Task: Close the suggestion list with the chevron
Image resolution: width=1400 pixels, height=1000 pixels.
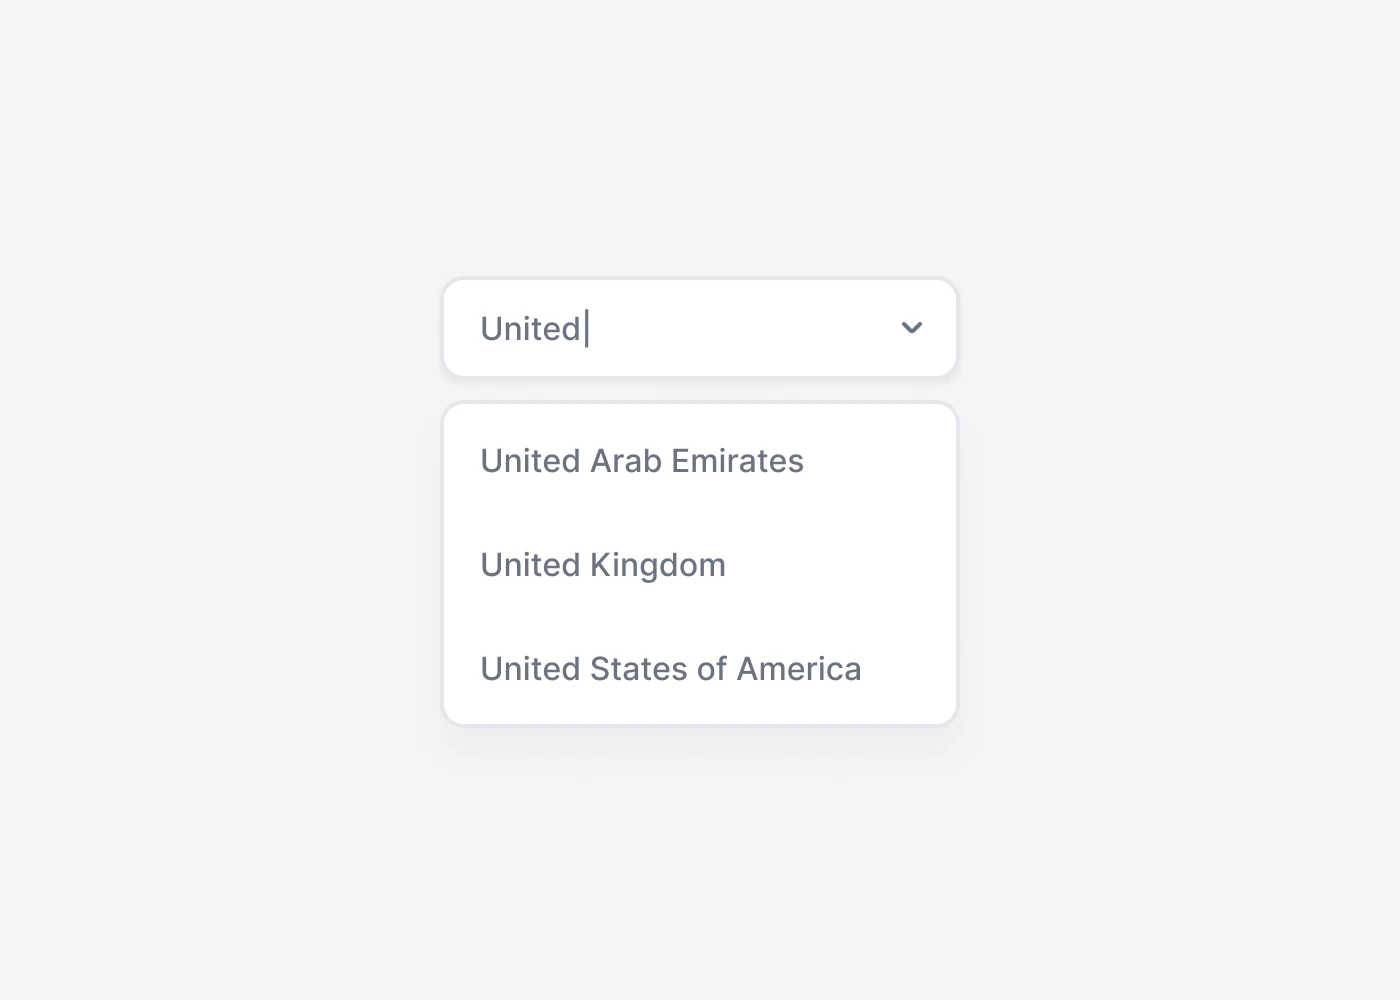Action: [x=911, y=328]
